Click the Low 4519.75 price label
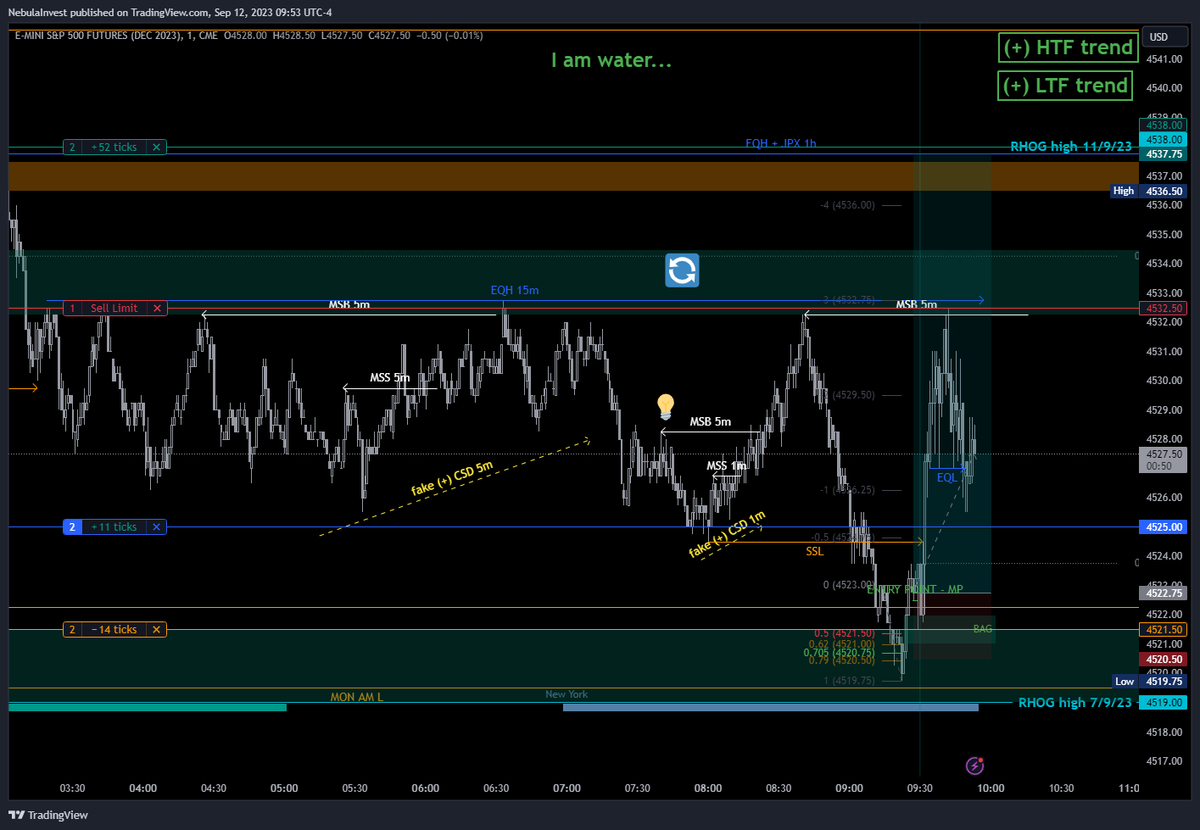 (1148, 681)
